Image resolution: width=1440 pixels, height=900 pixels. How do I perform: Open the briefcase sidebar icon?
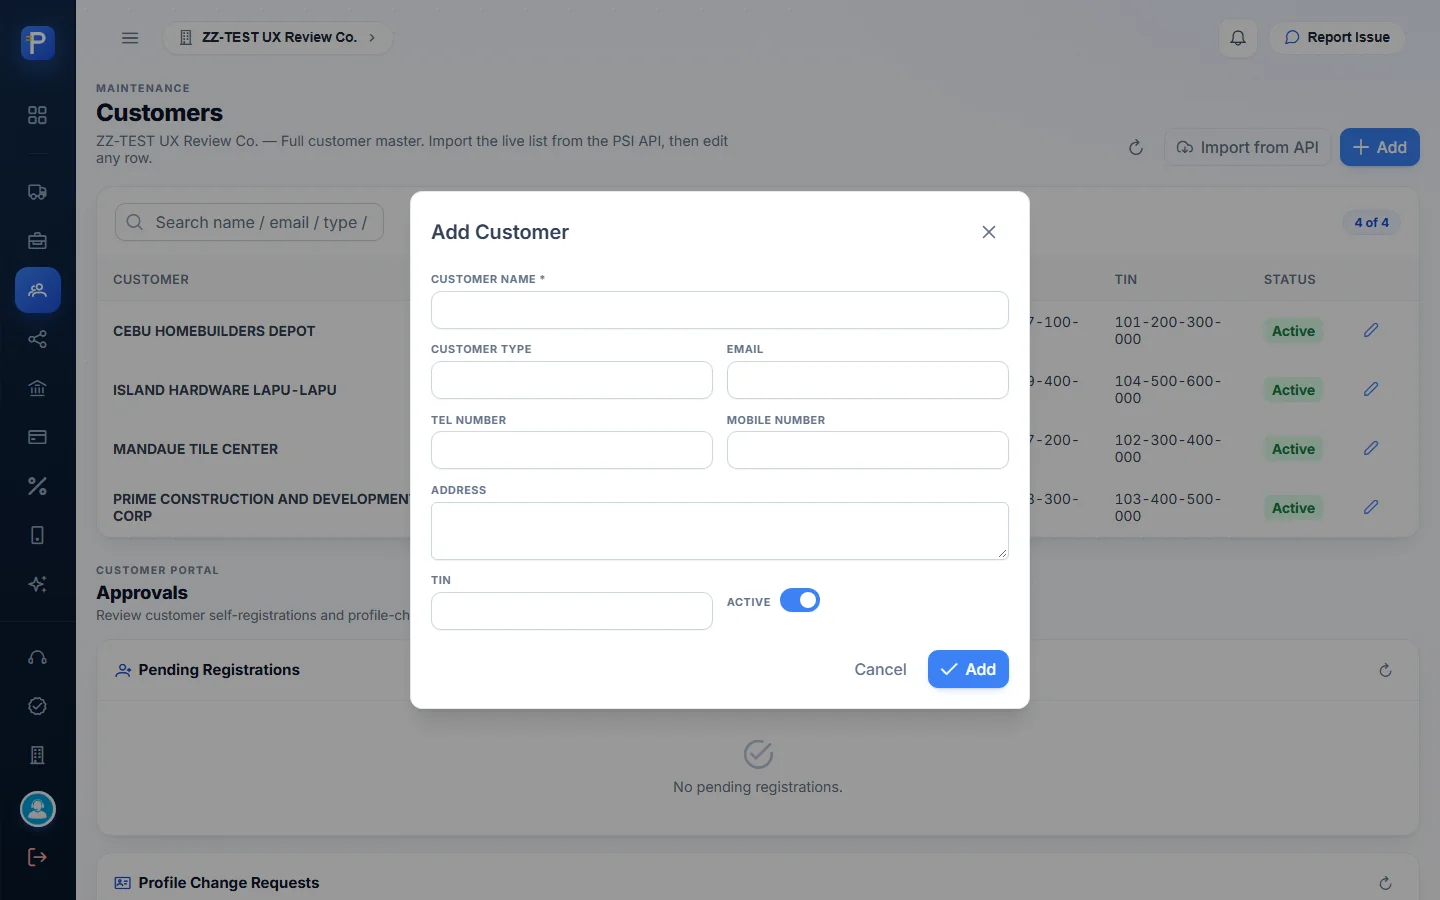(38, 241)
